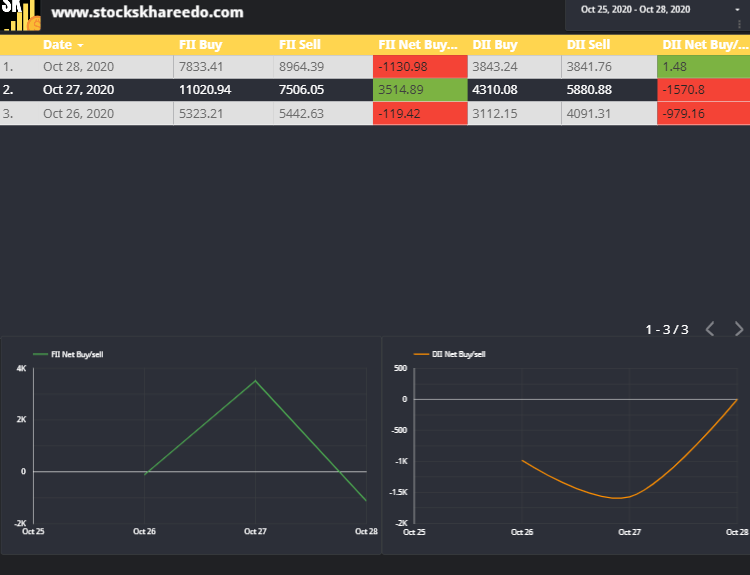The image size is (750, 575).
Task: Open www.stockskhareedo.com link
Action: coord(147,12)
